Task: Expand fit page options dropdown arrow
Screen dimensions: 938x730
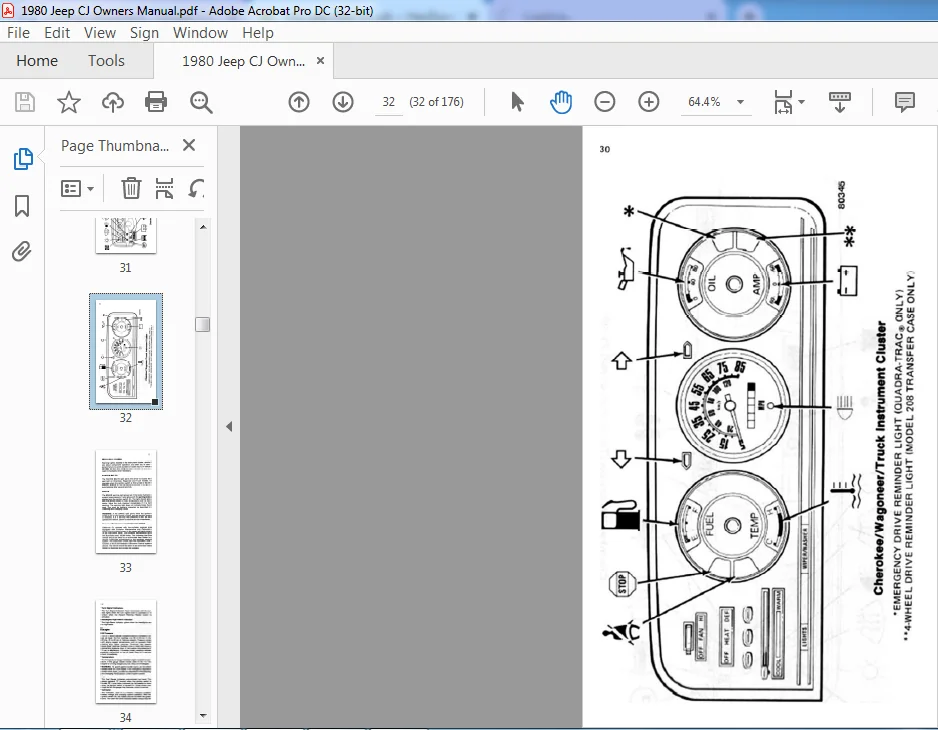Action: [x=802, y=102]
